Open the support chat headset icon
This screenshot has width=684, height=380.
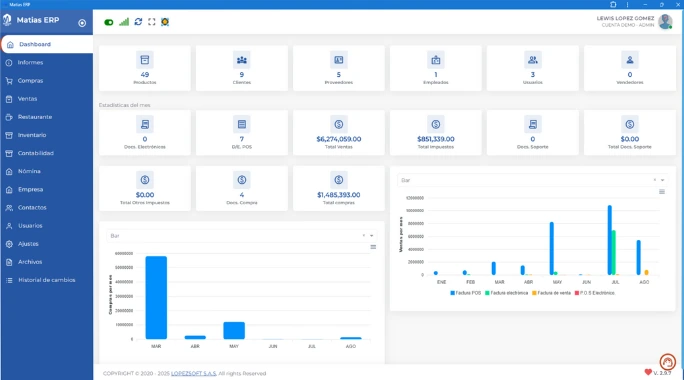667,362
